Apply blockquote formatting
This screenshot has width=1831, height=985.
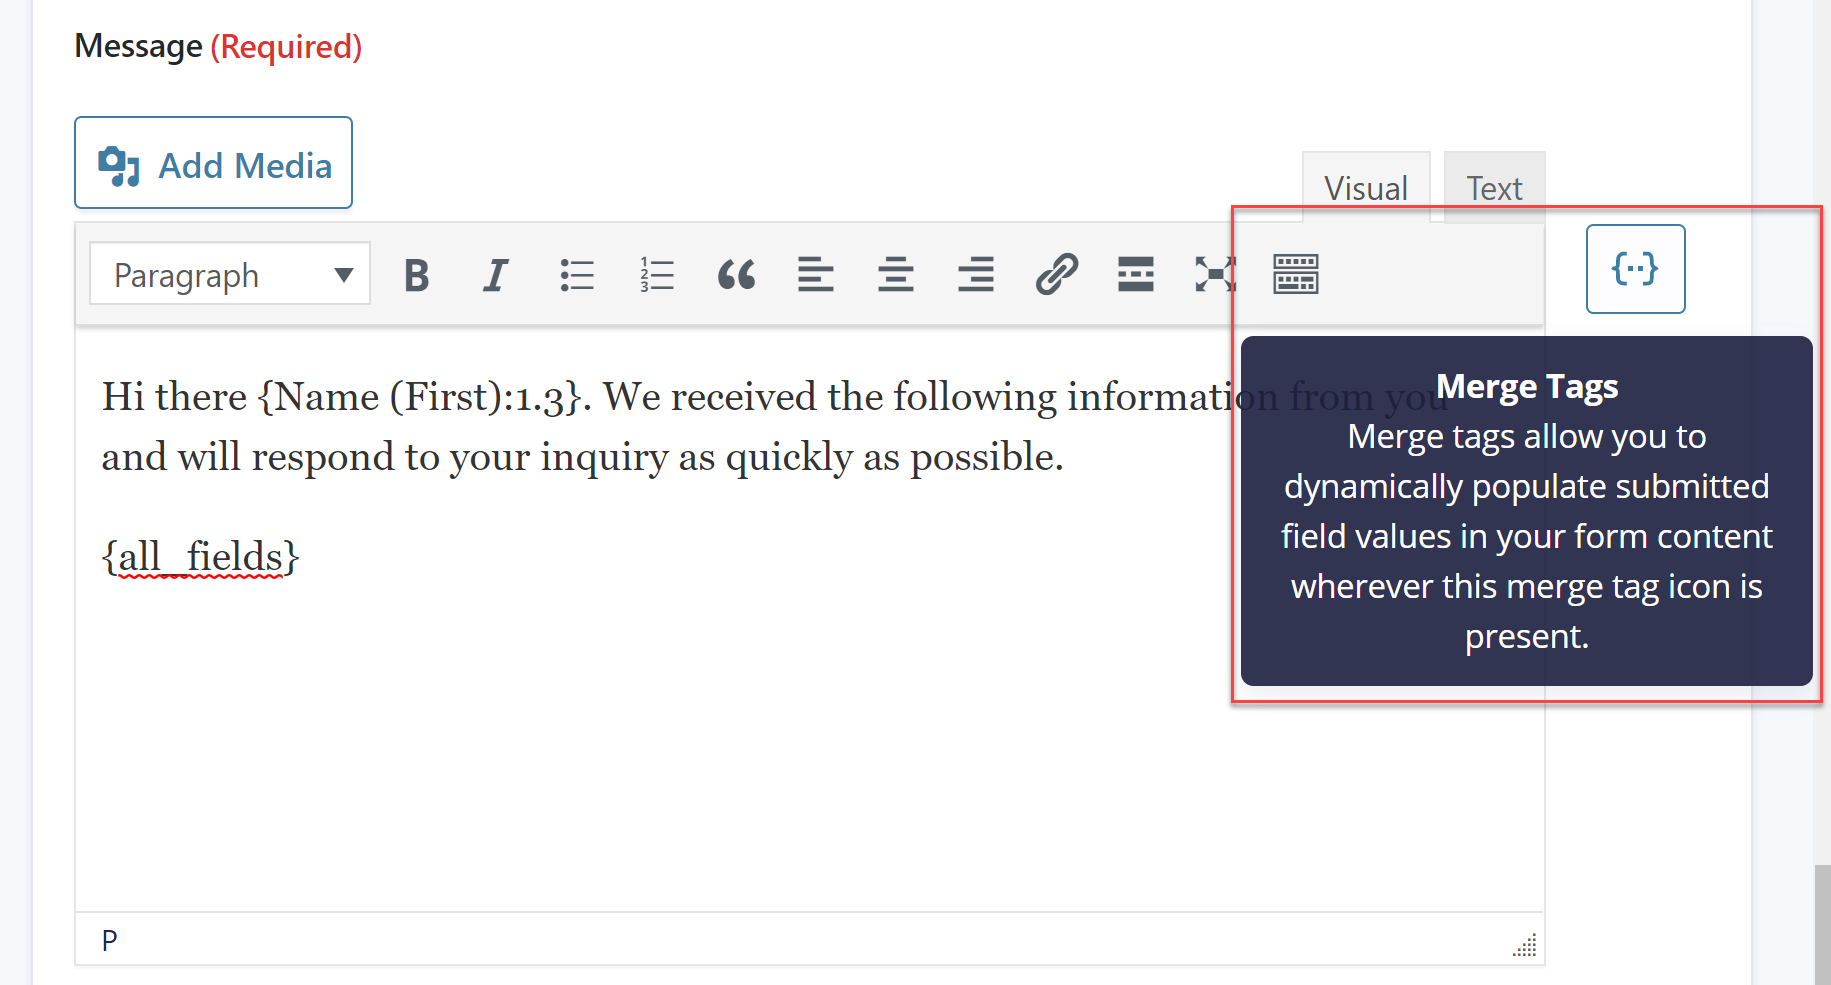pyautogui.click(x=737, y=275)
